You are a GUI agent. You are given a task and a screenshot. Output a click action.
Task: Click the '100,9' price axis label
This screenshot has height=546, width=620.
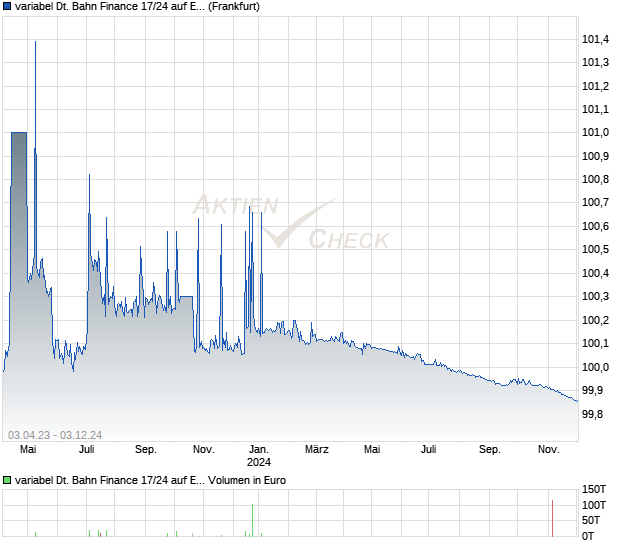pos(595,156)
